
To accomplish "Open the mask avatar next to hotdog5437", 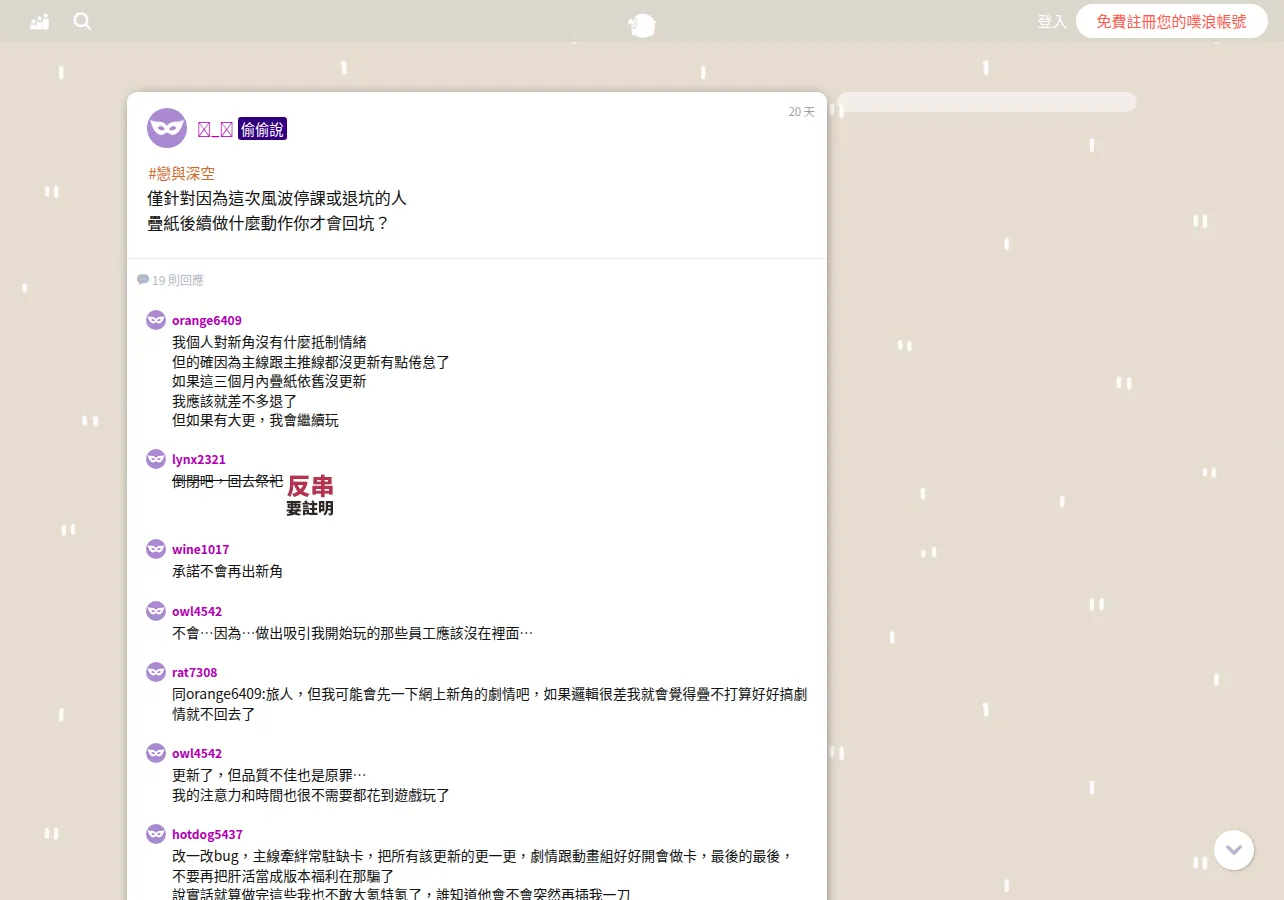I will click(156, 834).
